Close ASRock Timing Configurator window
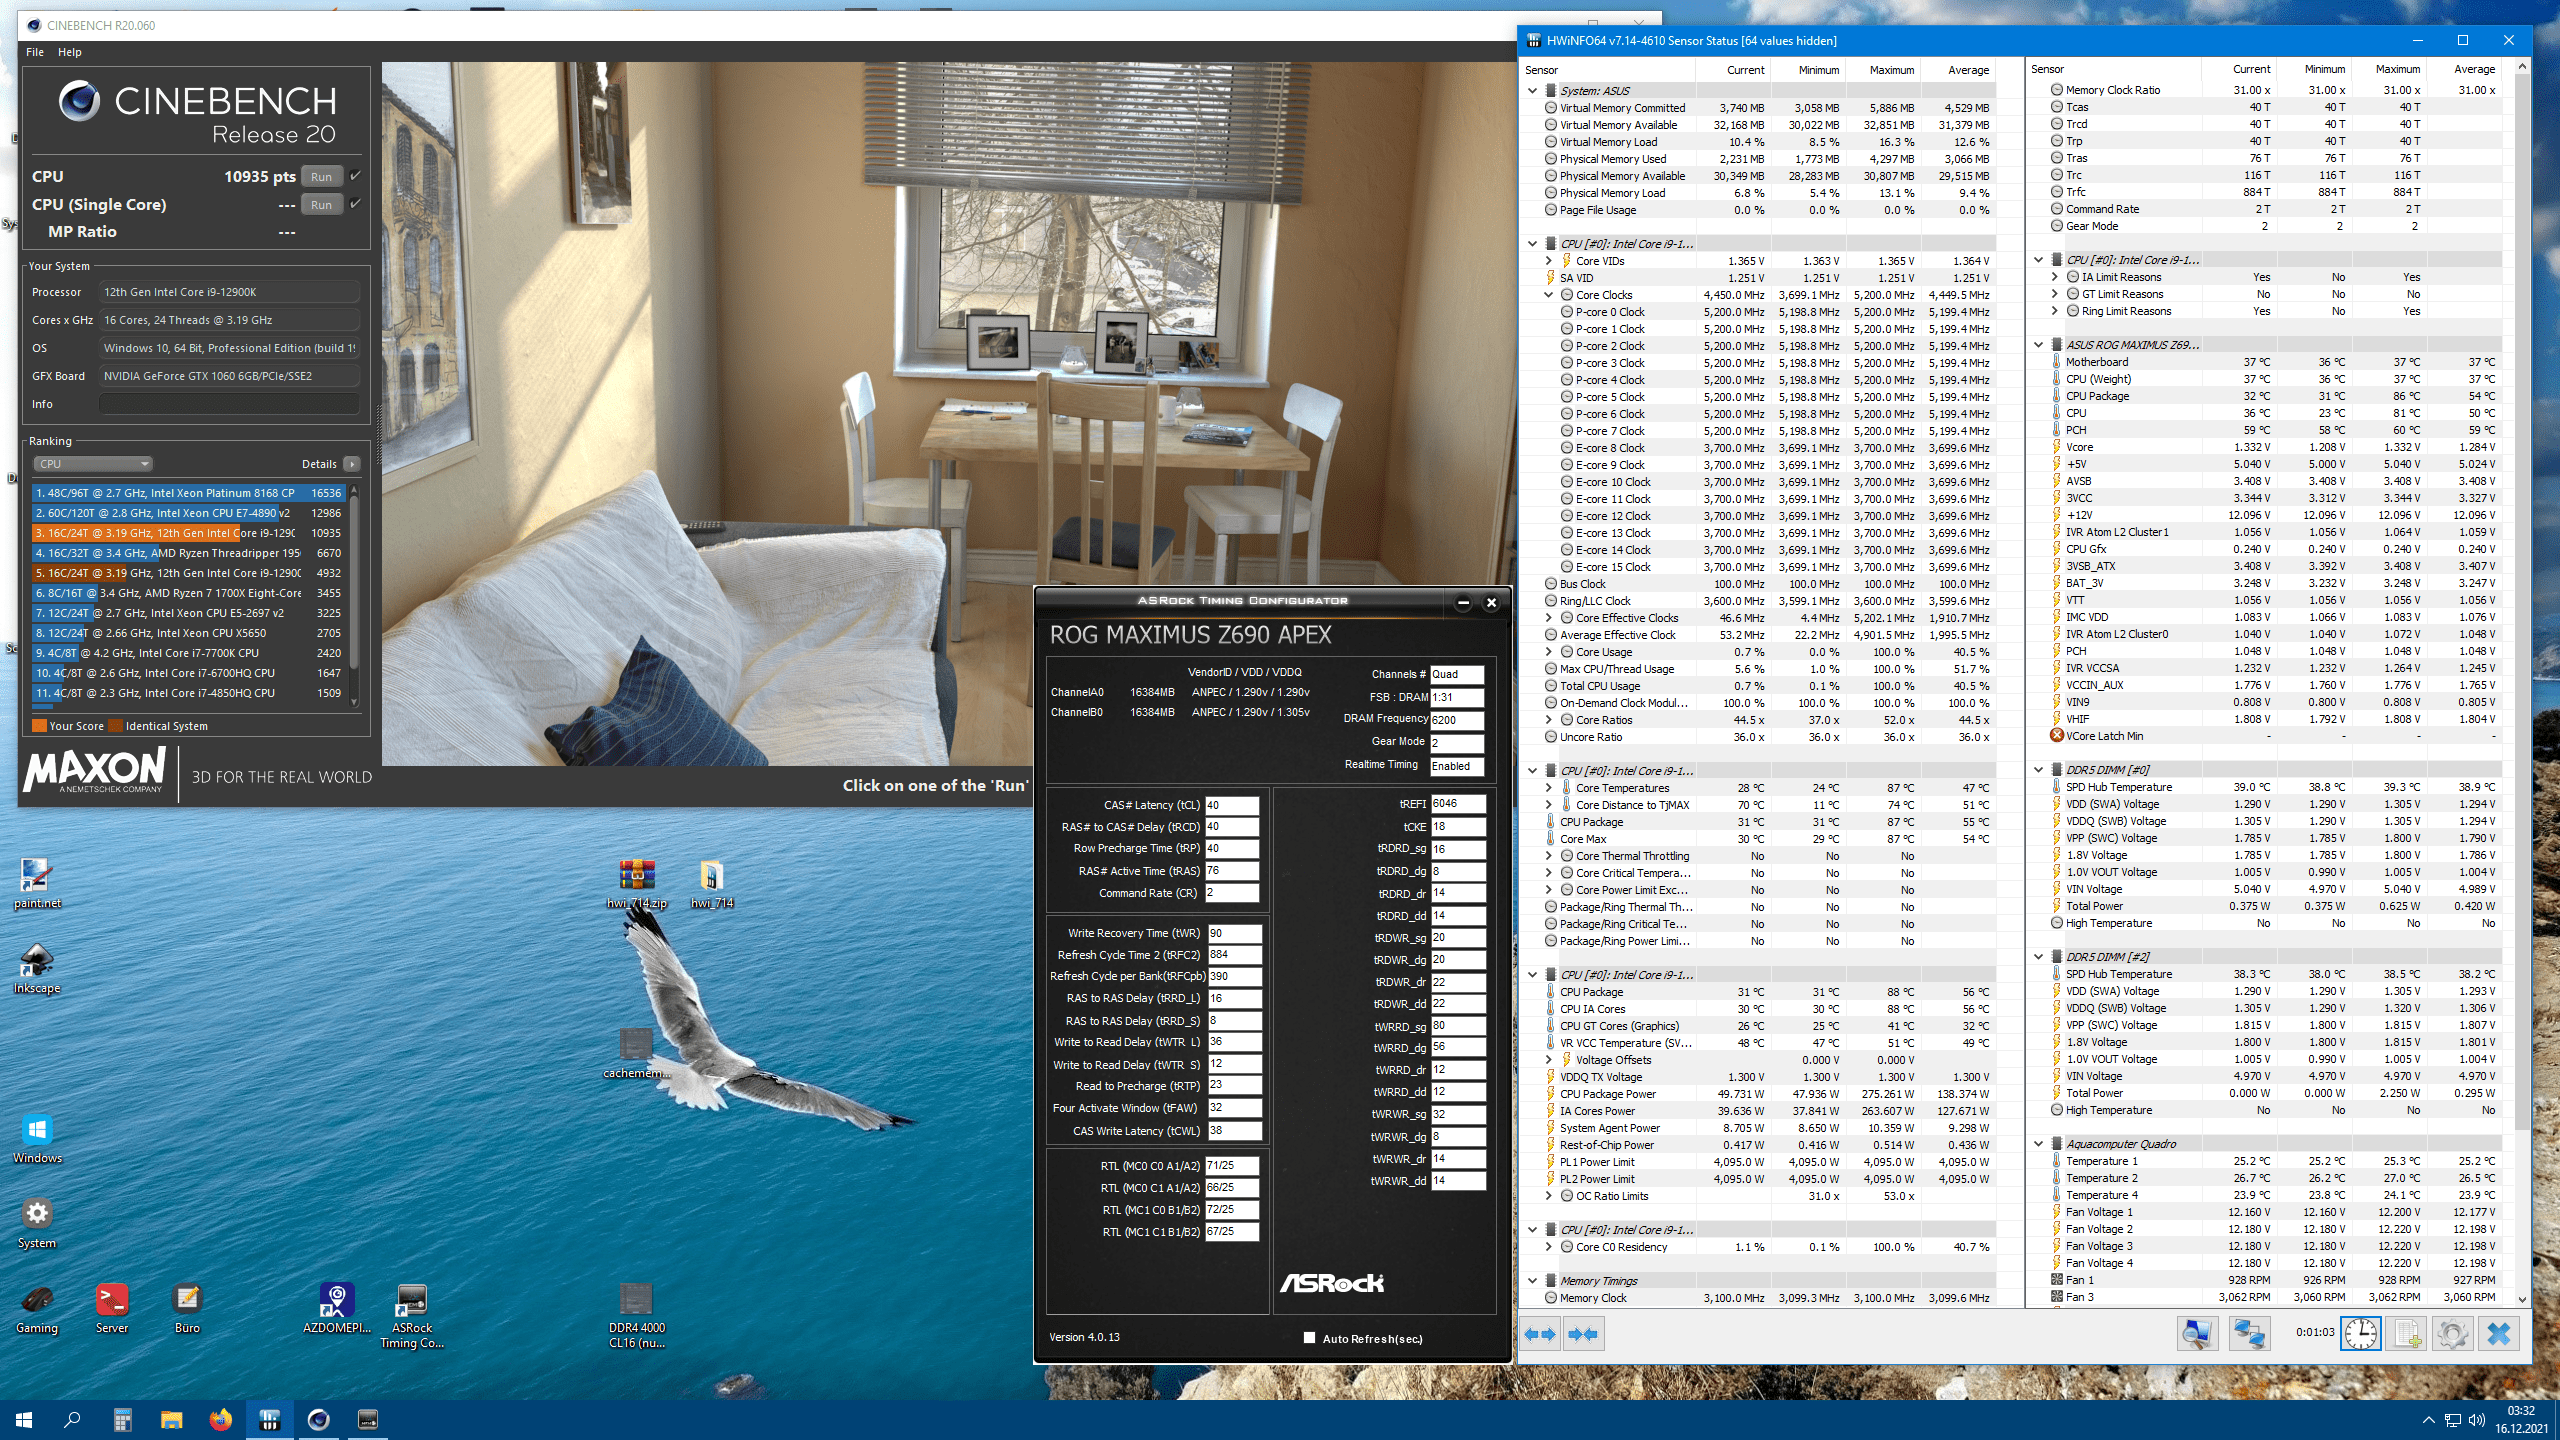 (x=1491, y=602)
